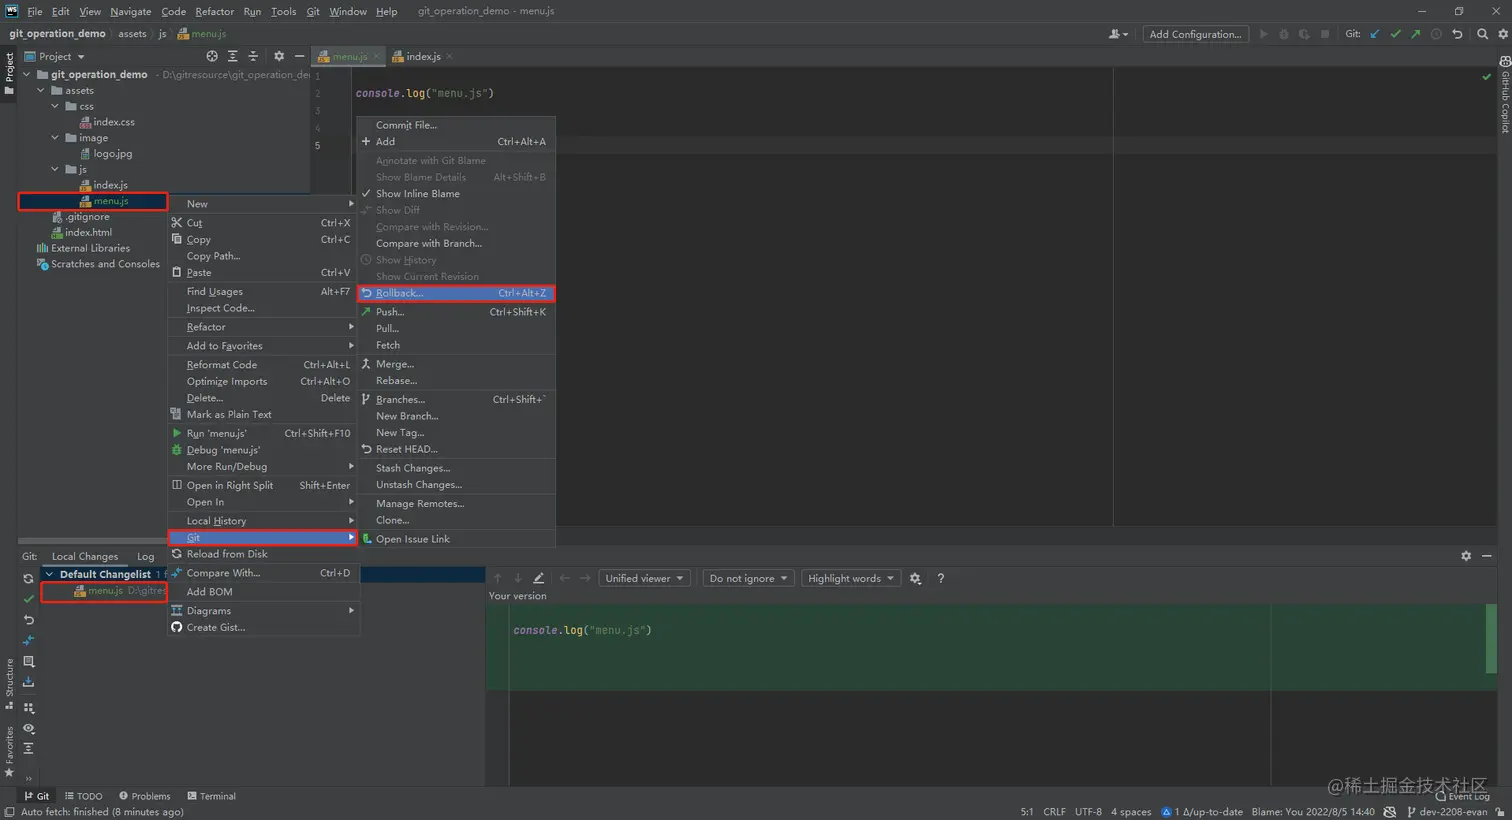Commit changes using green checkmark toolbar icon

tap(1396, 33)
